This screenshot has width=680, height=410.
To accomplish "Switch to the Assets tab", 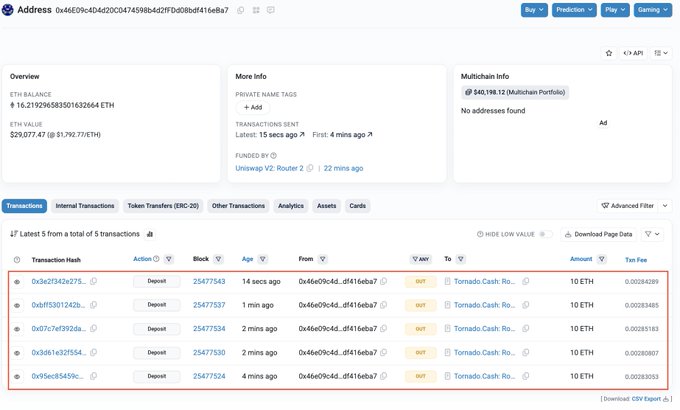I will click(x=327, y=206).
